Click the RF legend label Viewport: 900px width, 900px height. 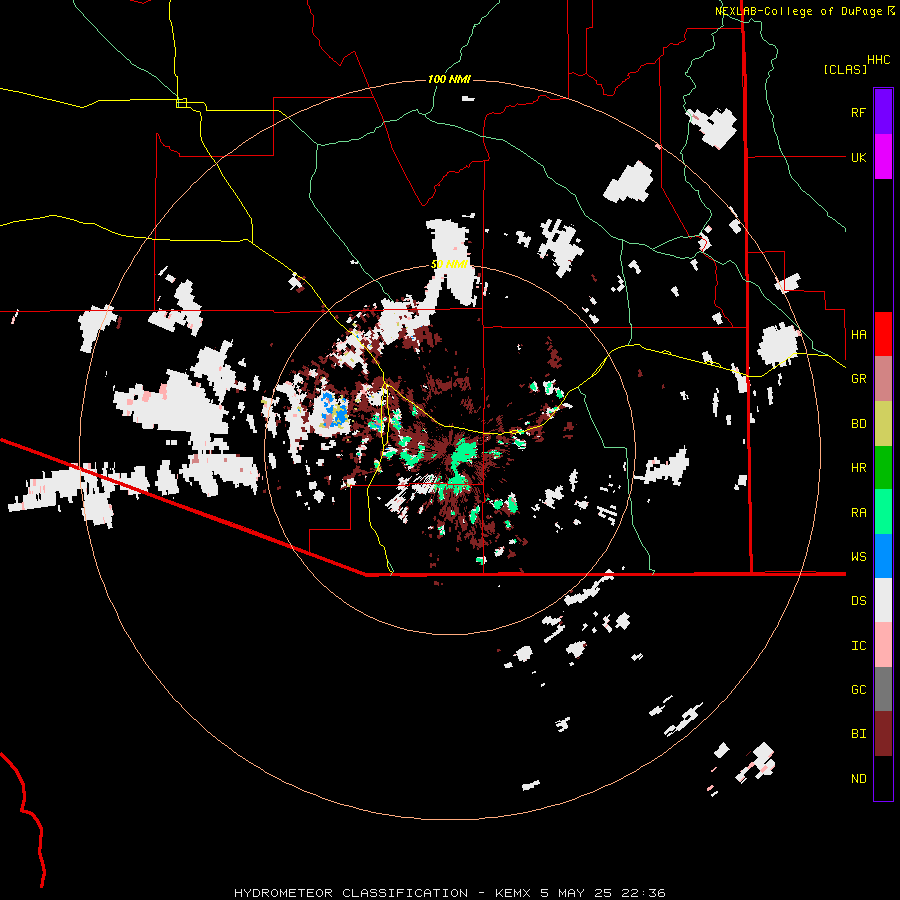coord(858,112)
